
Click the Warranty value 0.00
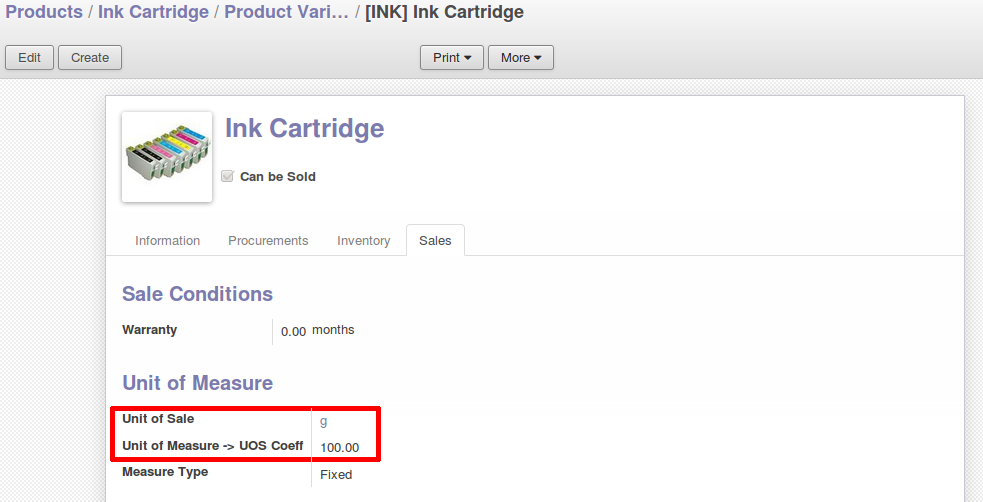[x=293, y=331]
